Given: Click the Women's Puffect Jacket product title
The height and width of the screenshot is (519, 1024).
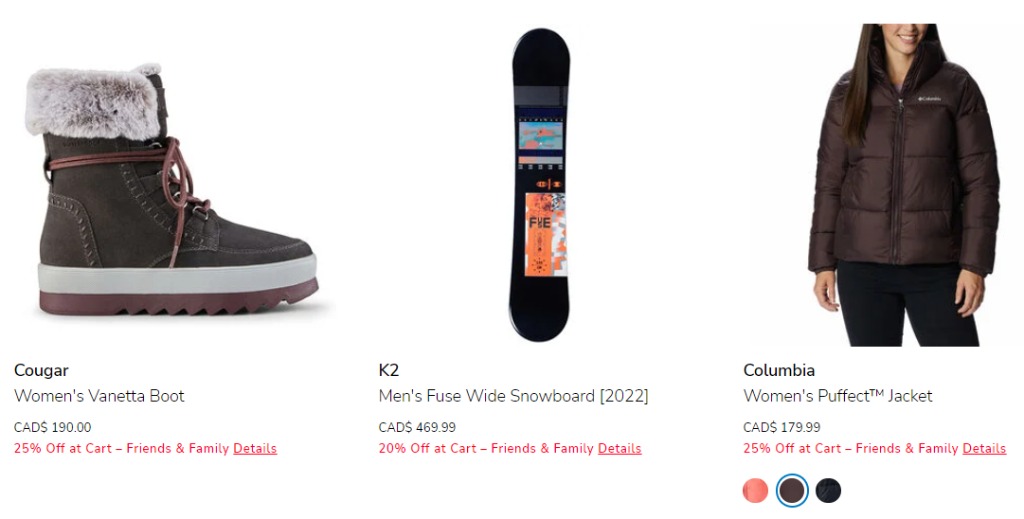Looking at the screenshot, I should [x=838, y=396].
